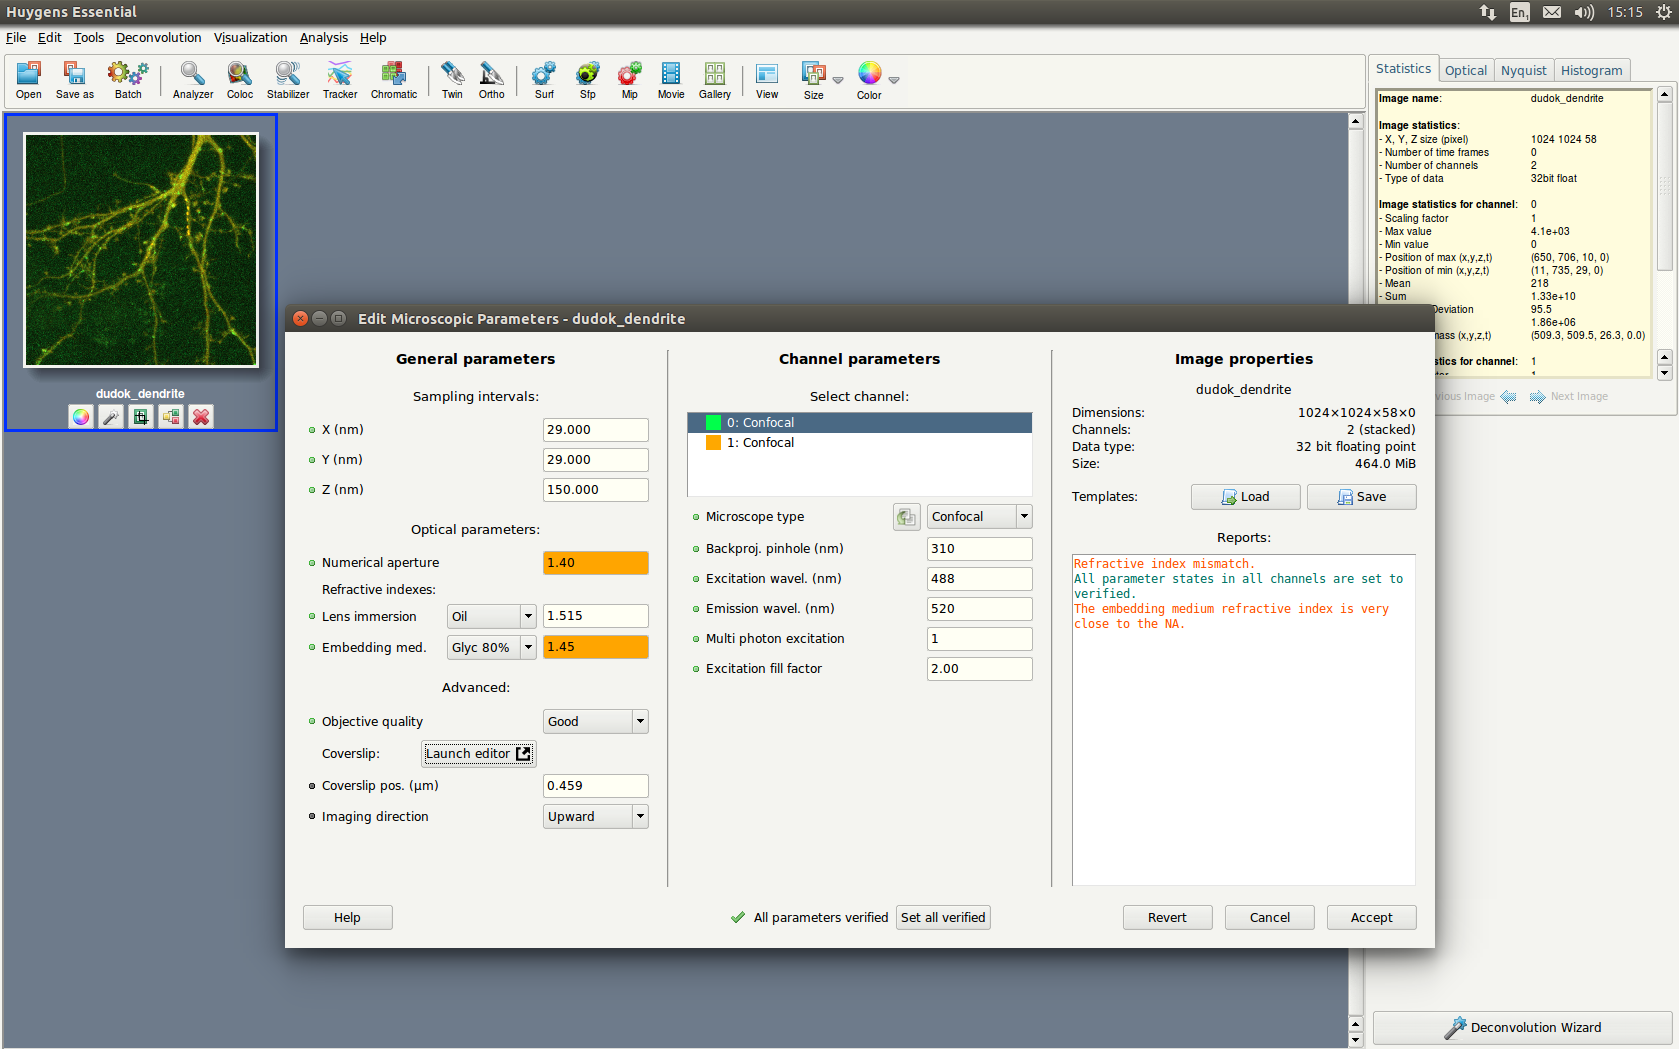Click the Set all verified button
Image resolution: width=1679 pixels, height=1049 pixels.
pos(942,918)
